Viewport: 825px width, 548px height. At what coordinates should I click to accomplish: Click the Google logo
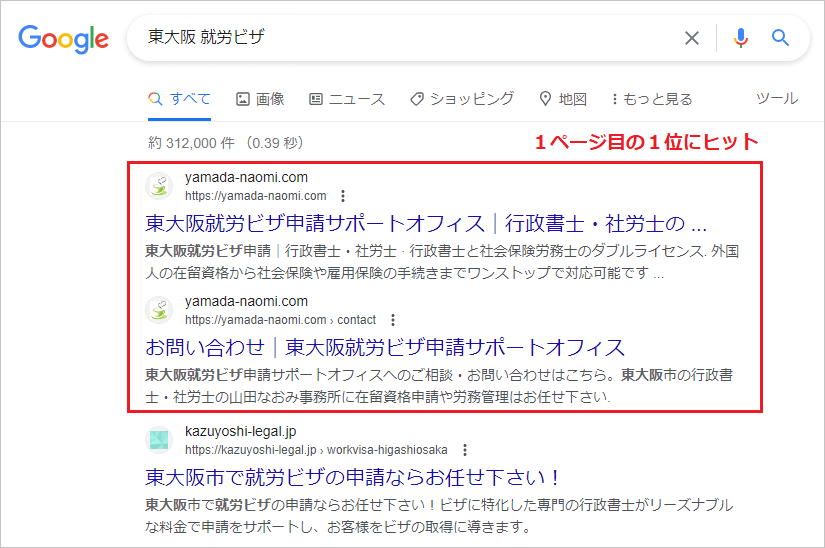[x=64, y=38]
